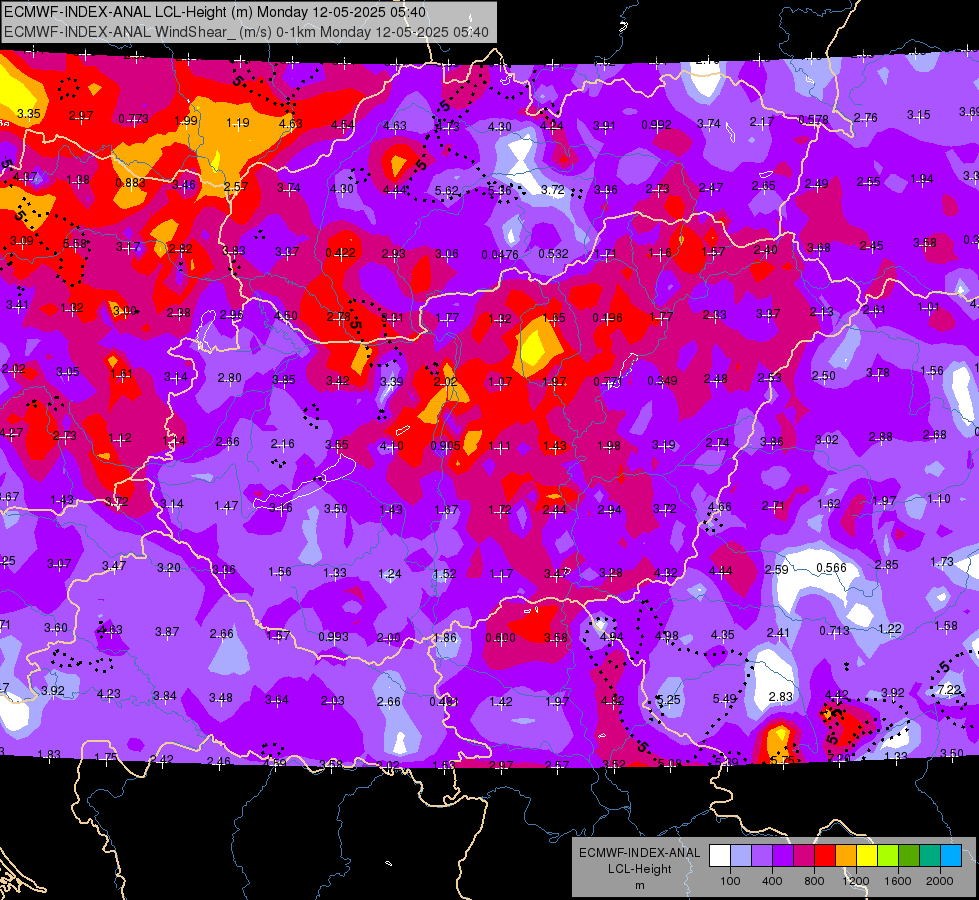
Task: Click the LCL-Height title line at top
Action: click(215, 12)
